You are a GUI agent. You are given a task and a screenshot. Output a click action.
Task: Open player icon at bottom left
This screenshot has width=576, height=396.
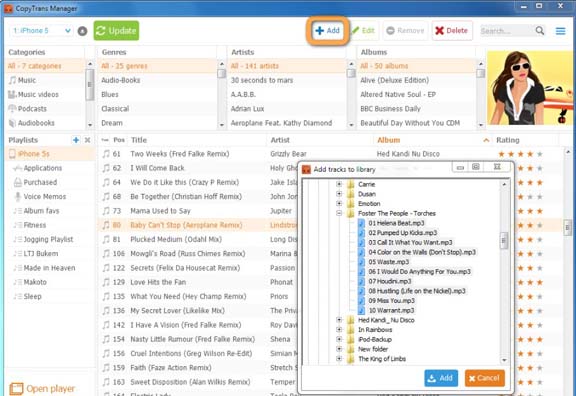click(x=16, y=389)
